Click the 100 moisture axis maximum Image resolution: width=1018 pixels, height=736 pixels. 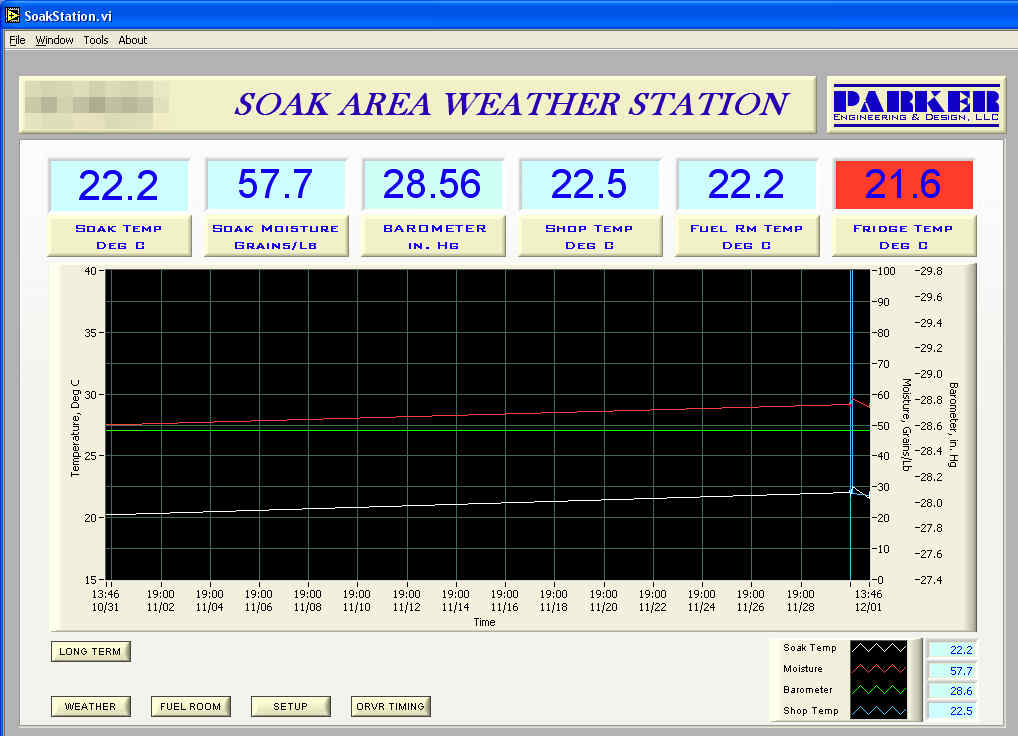pos(886,271)
